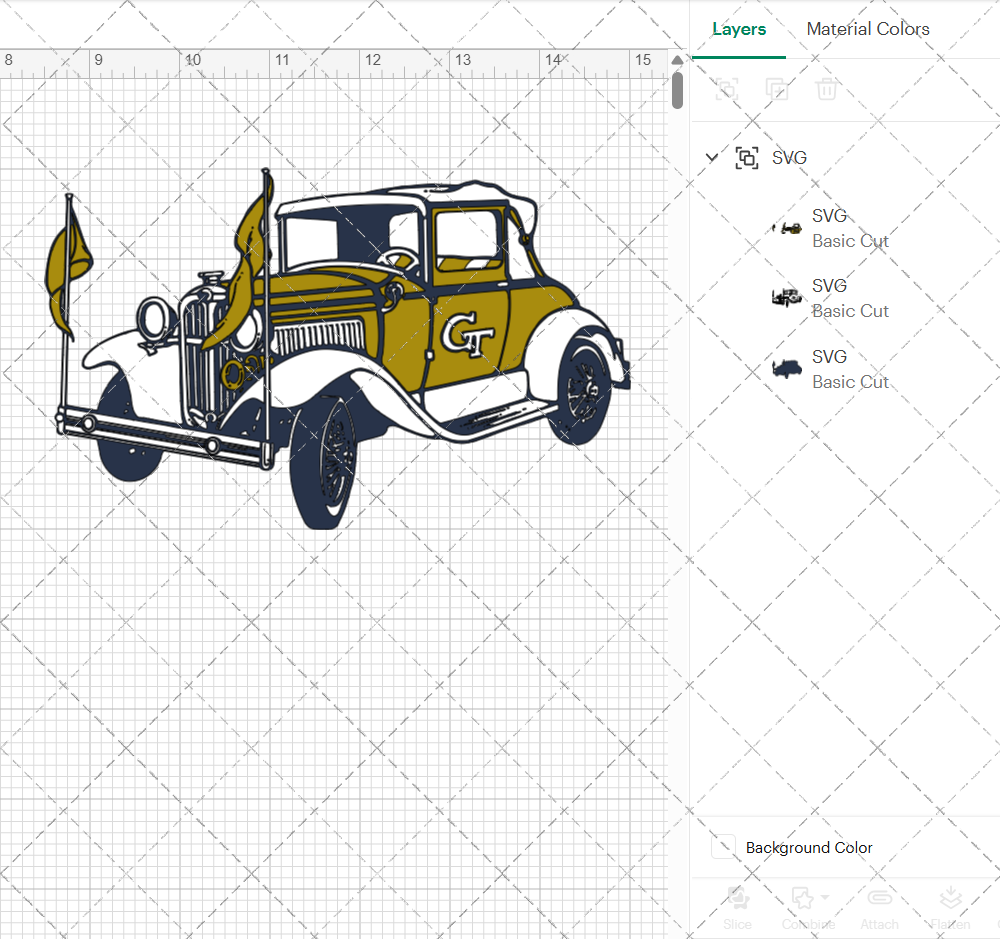This screenshot has width=1000, height=939.
Task: Open the Combine dropdown arrow
Action: pos(825,897)
